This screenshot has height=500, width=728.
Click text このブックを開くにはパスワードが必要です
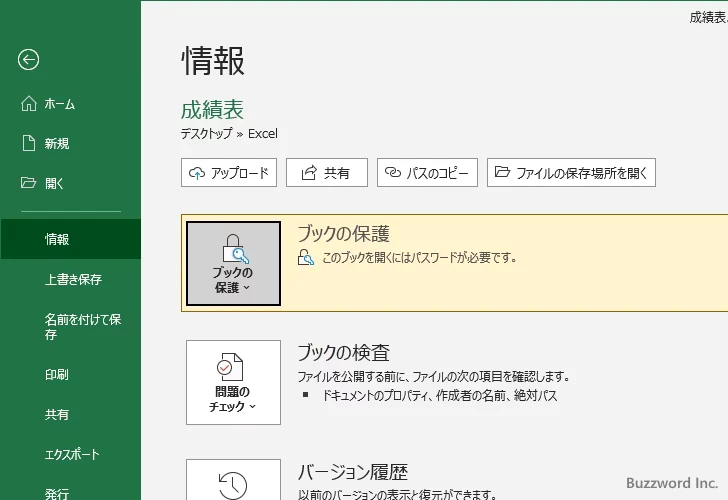tap(420, 258)
